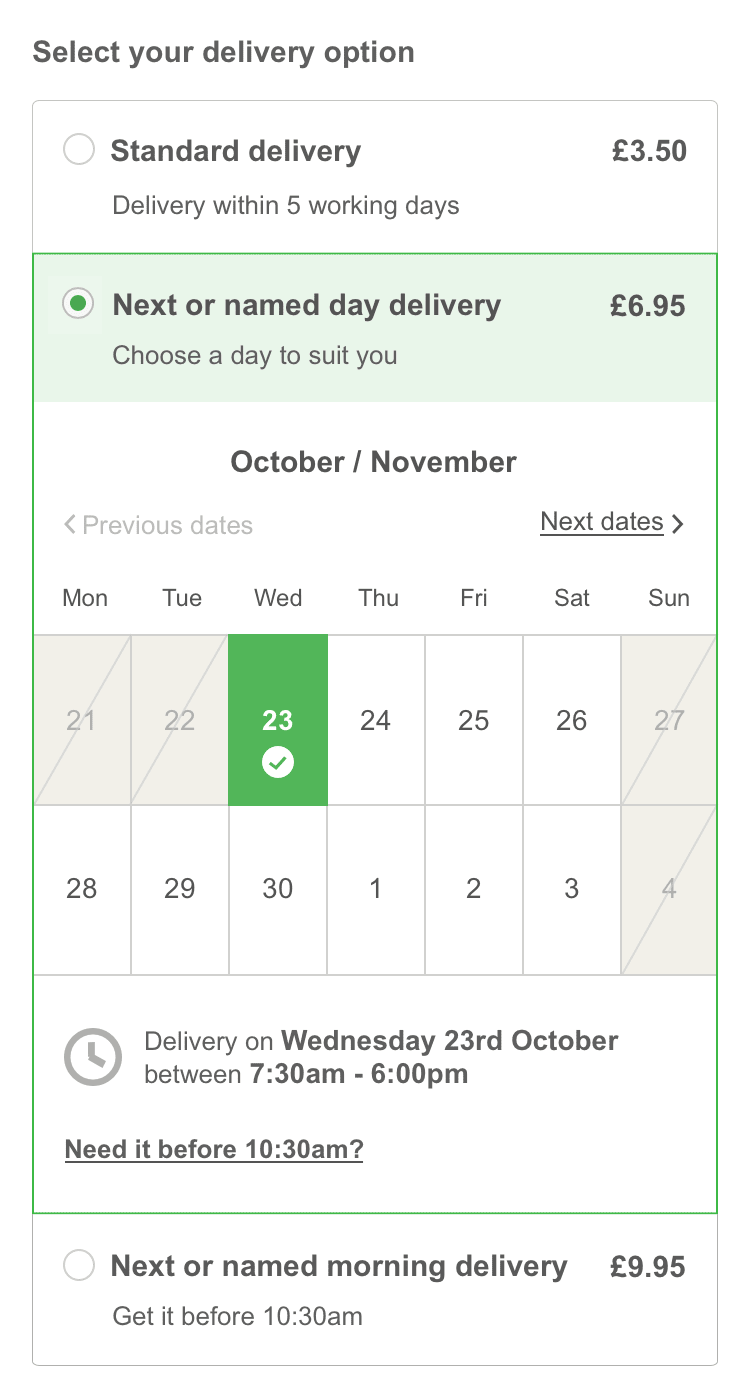
Task: Click the clock icon beside delivery time
Action: pyautogui.click(x=93, y=1057)
